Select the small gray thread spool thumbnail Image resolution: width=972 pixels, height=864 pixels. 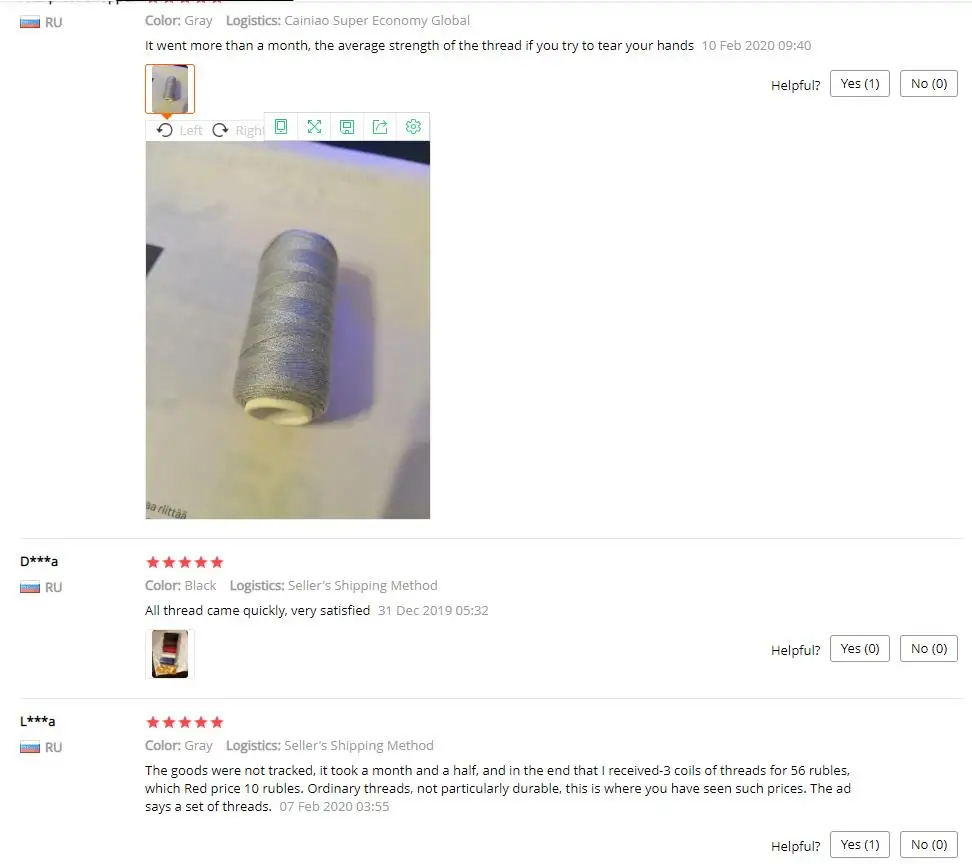pyautogui.click(x=170, y=89)
